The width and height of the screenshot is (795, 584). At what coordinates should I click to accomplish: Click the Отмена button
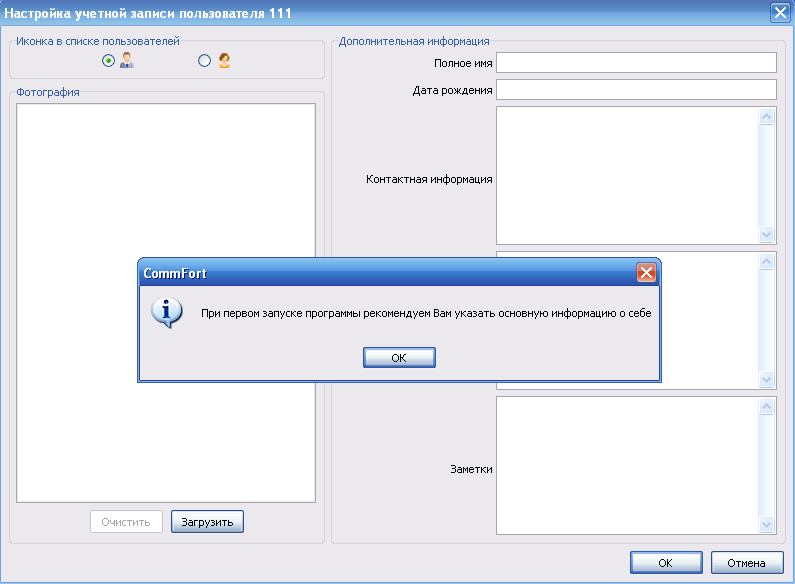pos(747,563)
